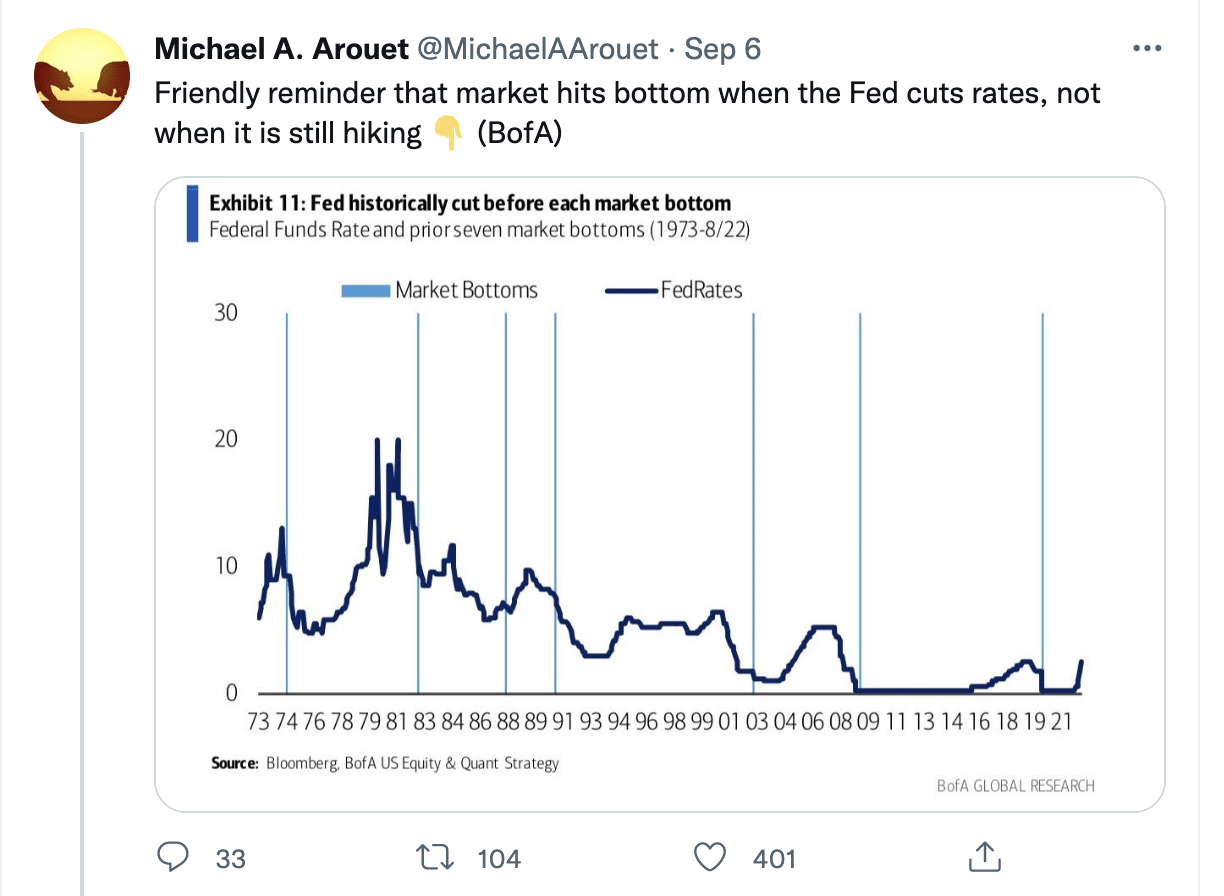Viewport: 1224px width, 896px height.
Task: Click the like count 401
Action: pos(773,858)
